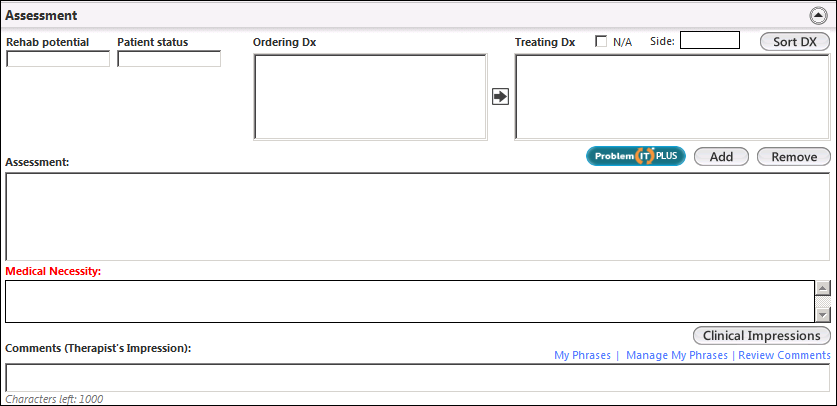Click in the Comments (Therapist's Impression) box
Viewport: 837px width, 406px height.
[x=418, y=378]
